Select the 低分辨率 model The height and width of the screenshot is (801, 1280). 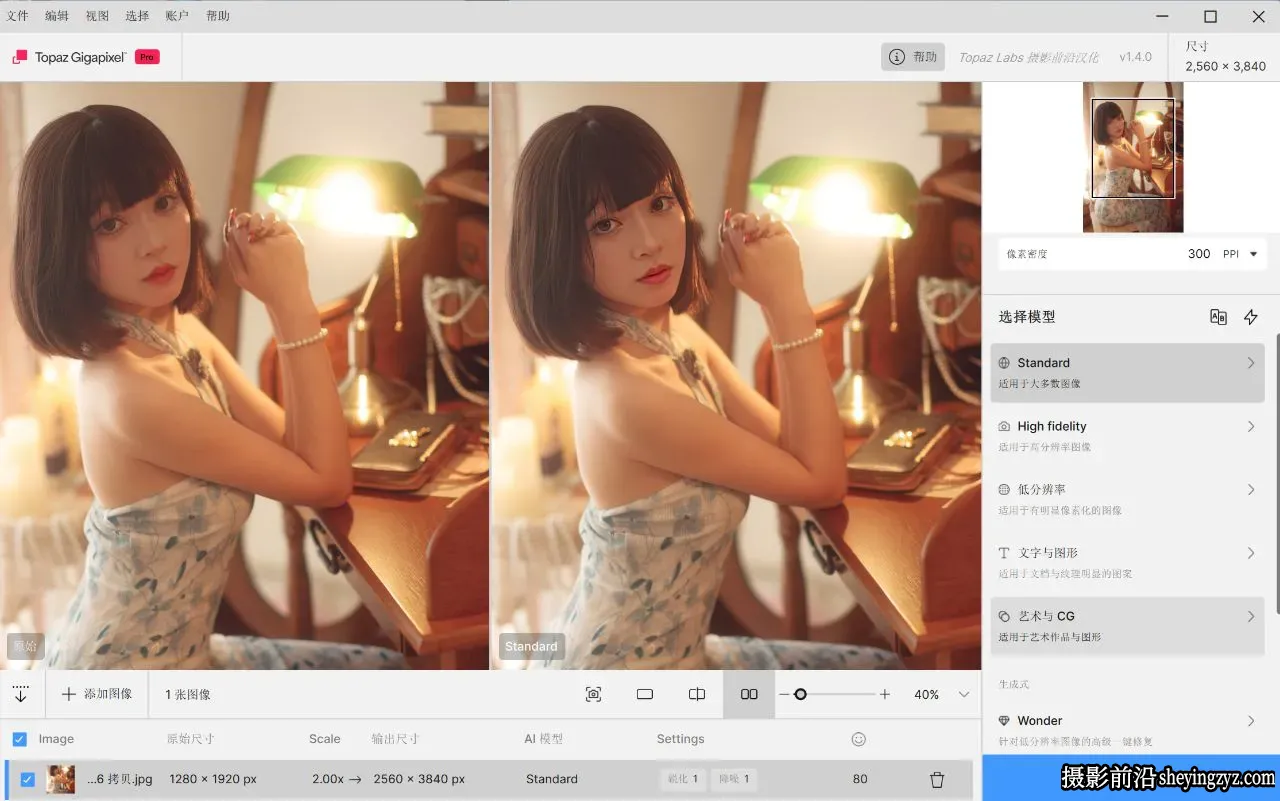click(1127, 499)
